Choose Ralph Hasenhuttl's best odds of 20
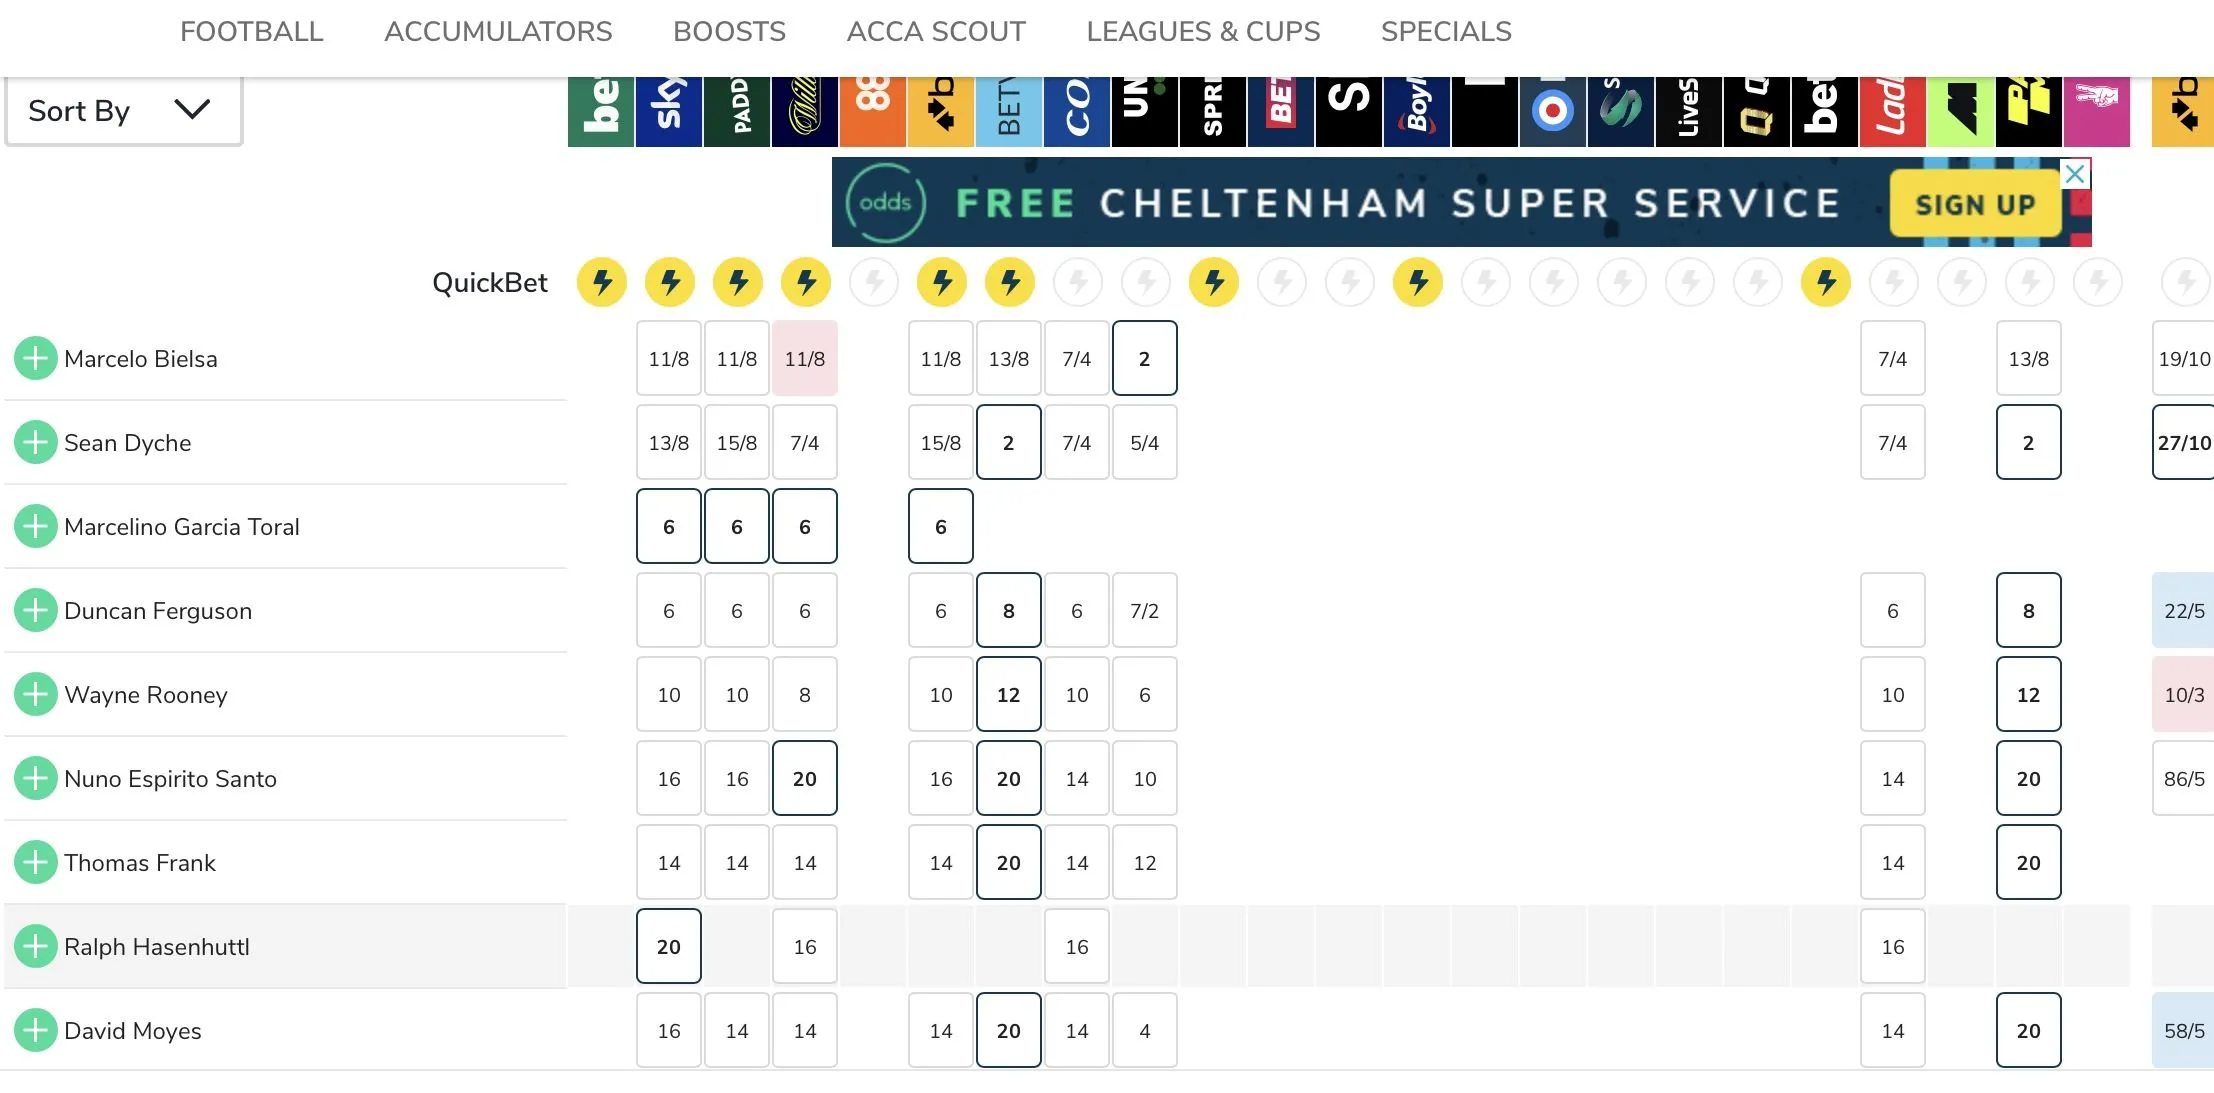Image resolution: width=2214 pixels, height=1093 pixels. [669, 947]
